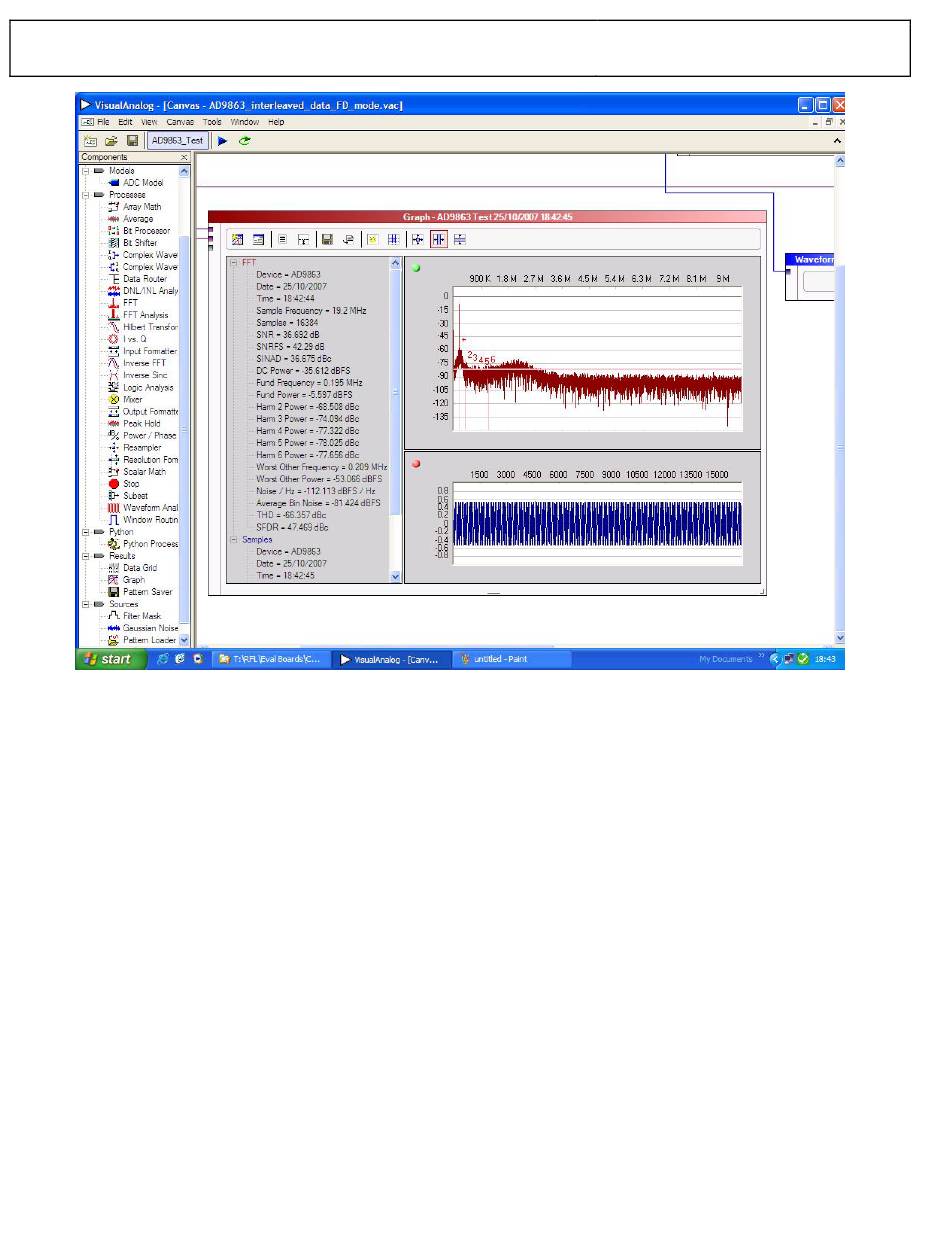Collapse the Models tree node

86,171
